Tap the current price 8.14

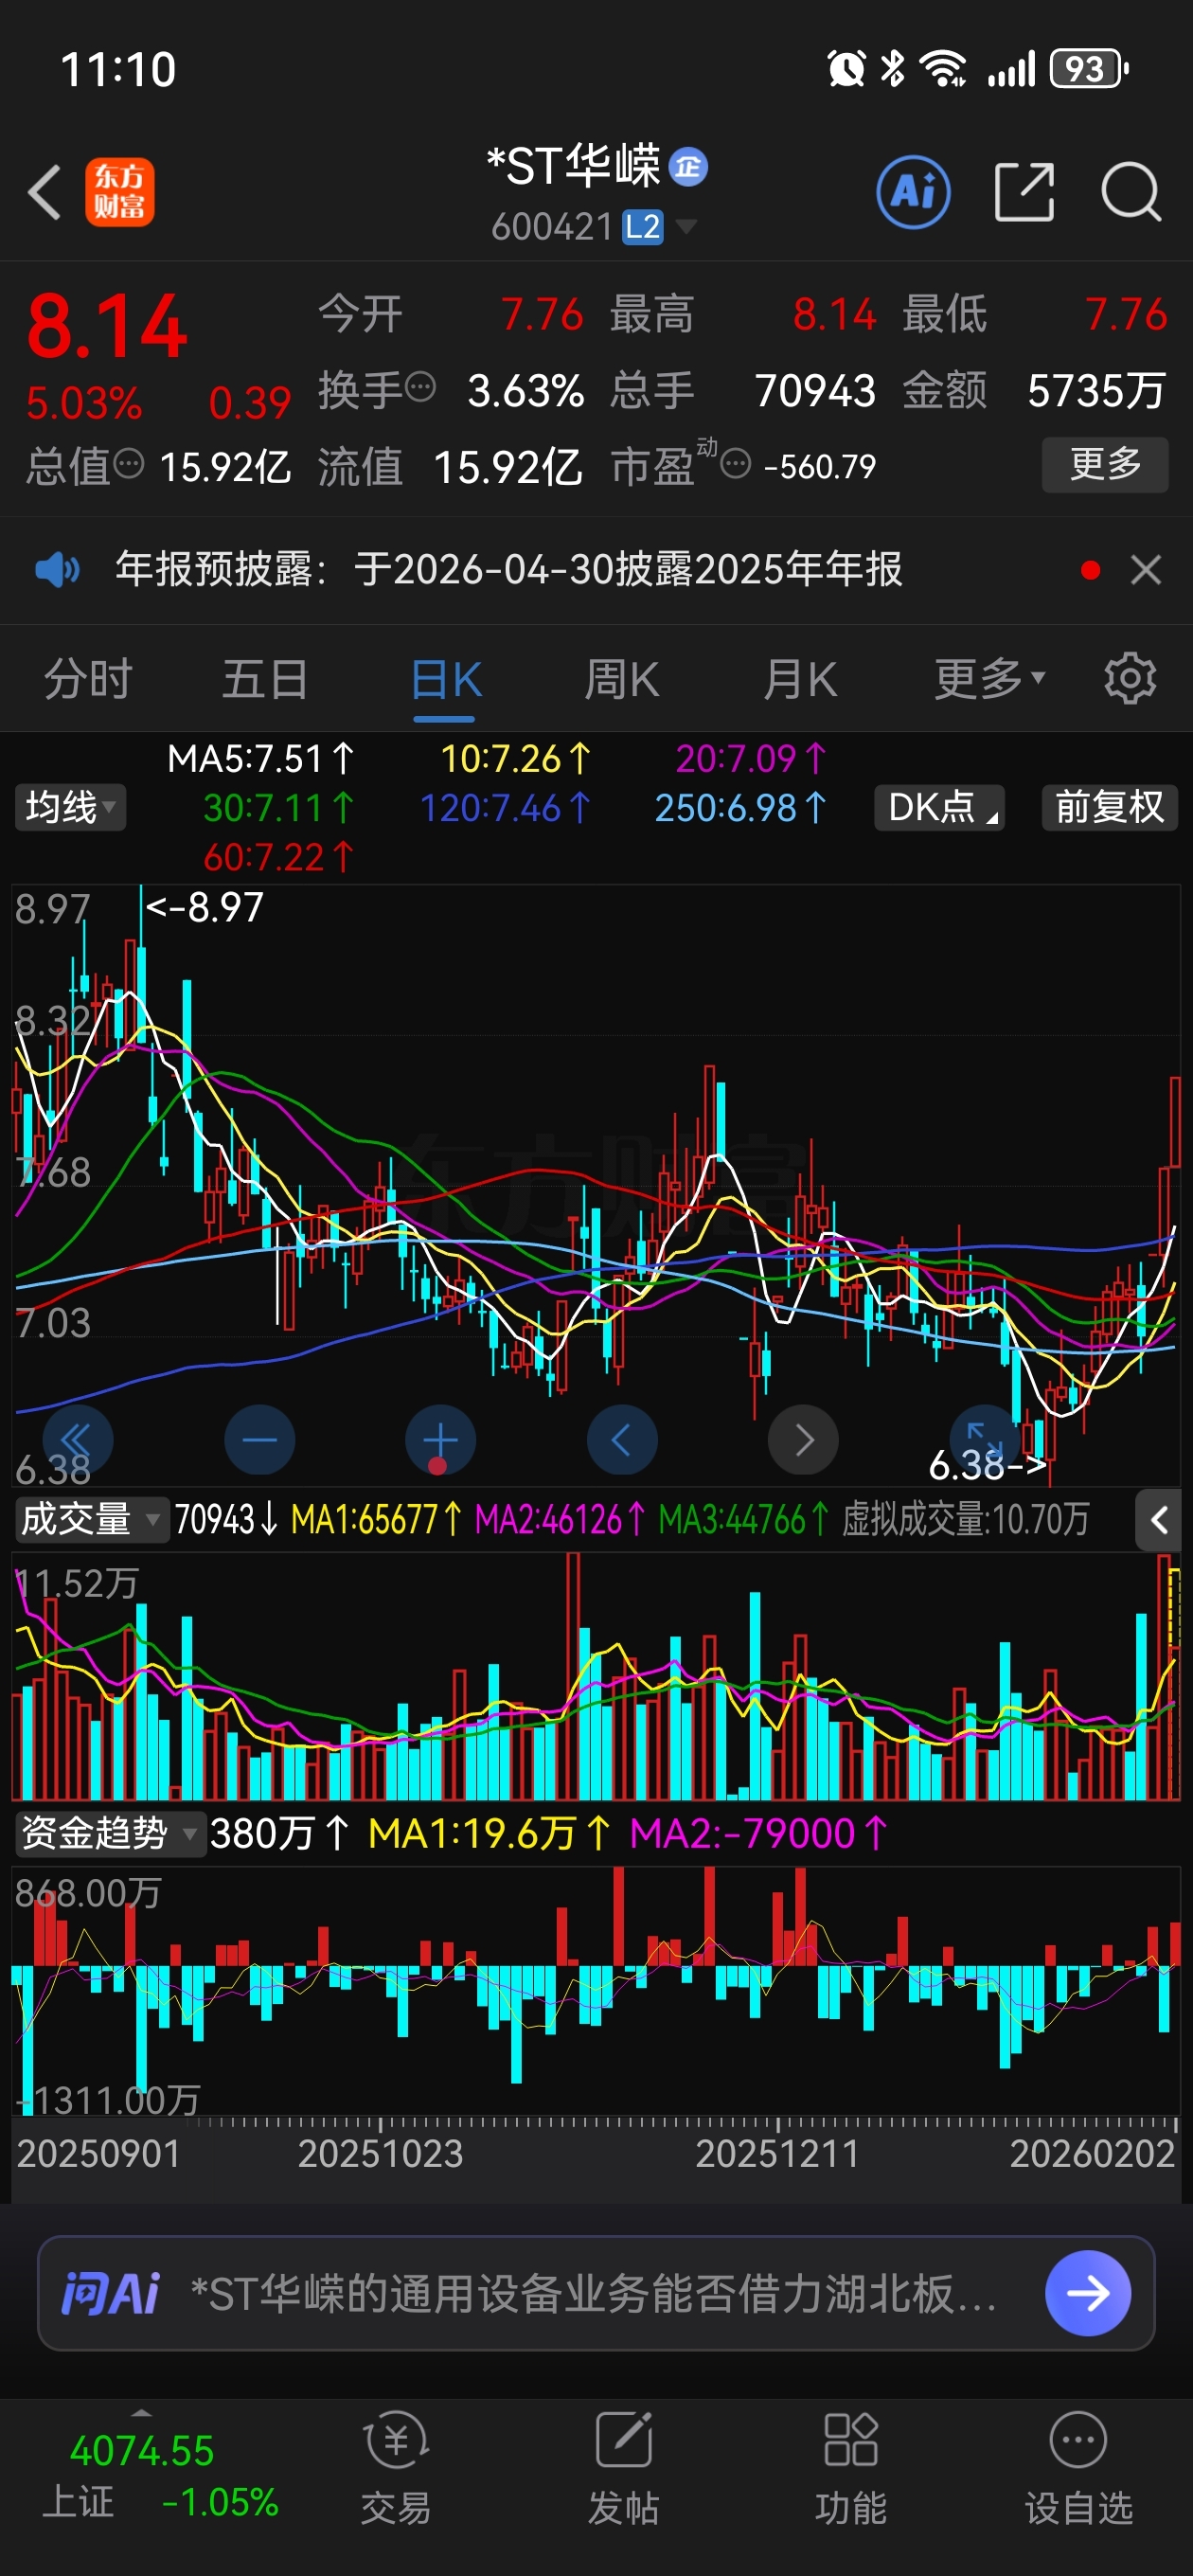pos(107,326)
